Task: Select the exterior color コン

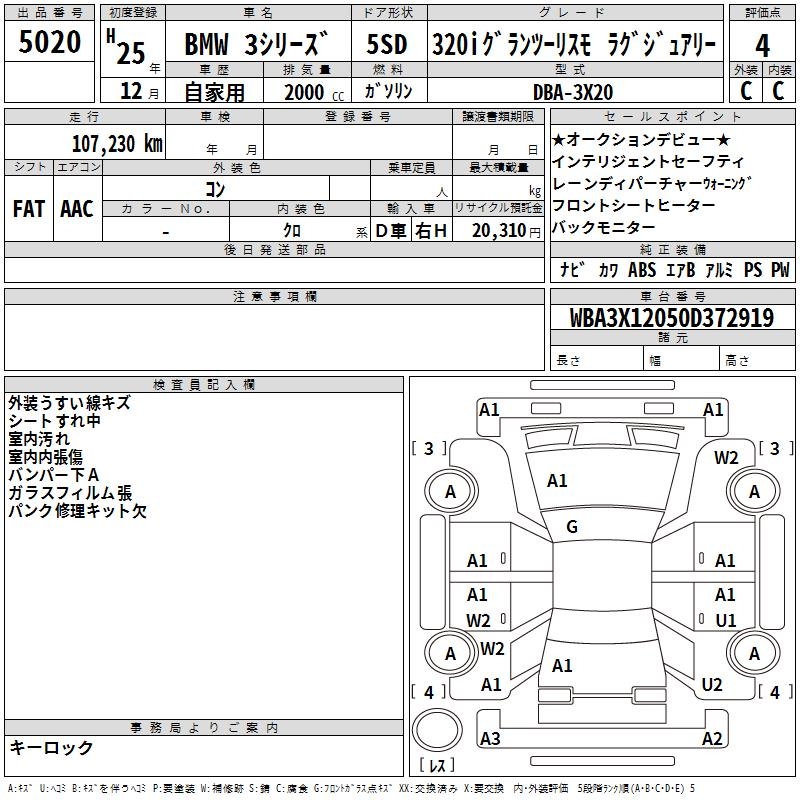Action: (x=215, y=190)
